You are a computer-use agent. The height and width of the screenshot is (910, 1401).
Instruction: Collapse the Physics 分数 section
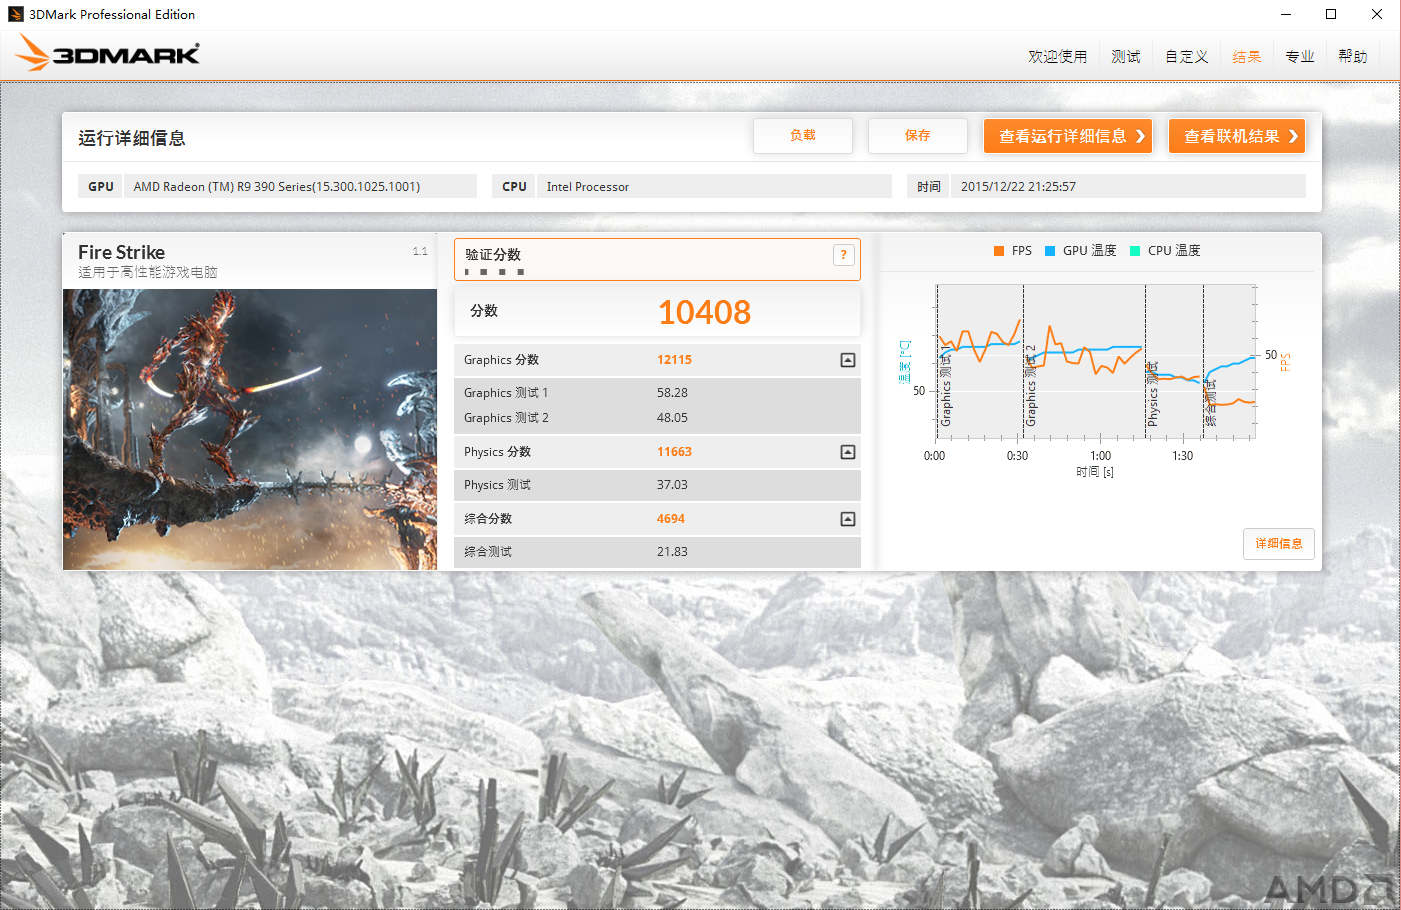point(848,452)
